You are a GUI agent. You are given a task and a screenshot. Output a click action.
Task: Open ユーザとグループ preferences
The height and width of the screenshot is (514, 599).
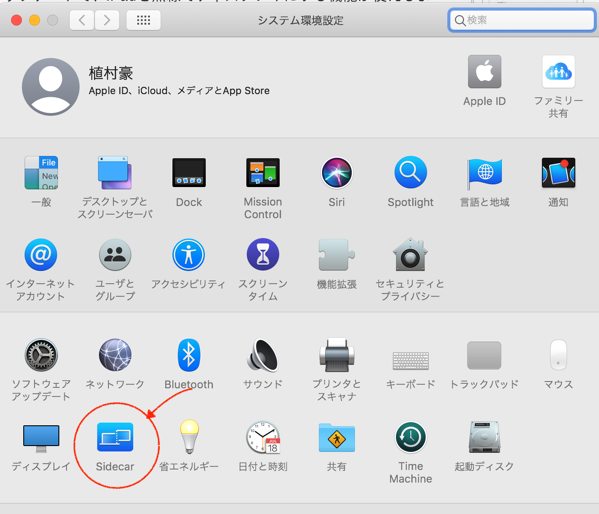coord(115,255)
